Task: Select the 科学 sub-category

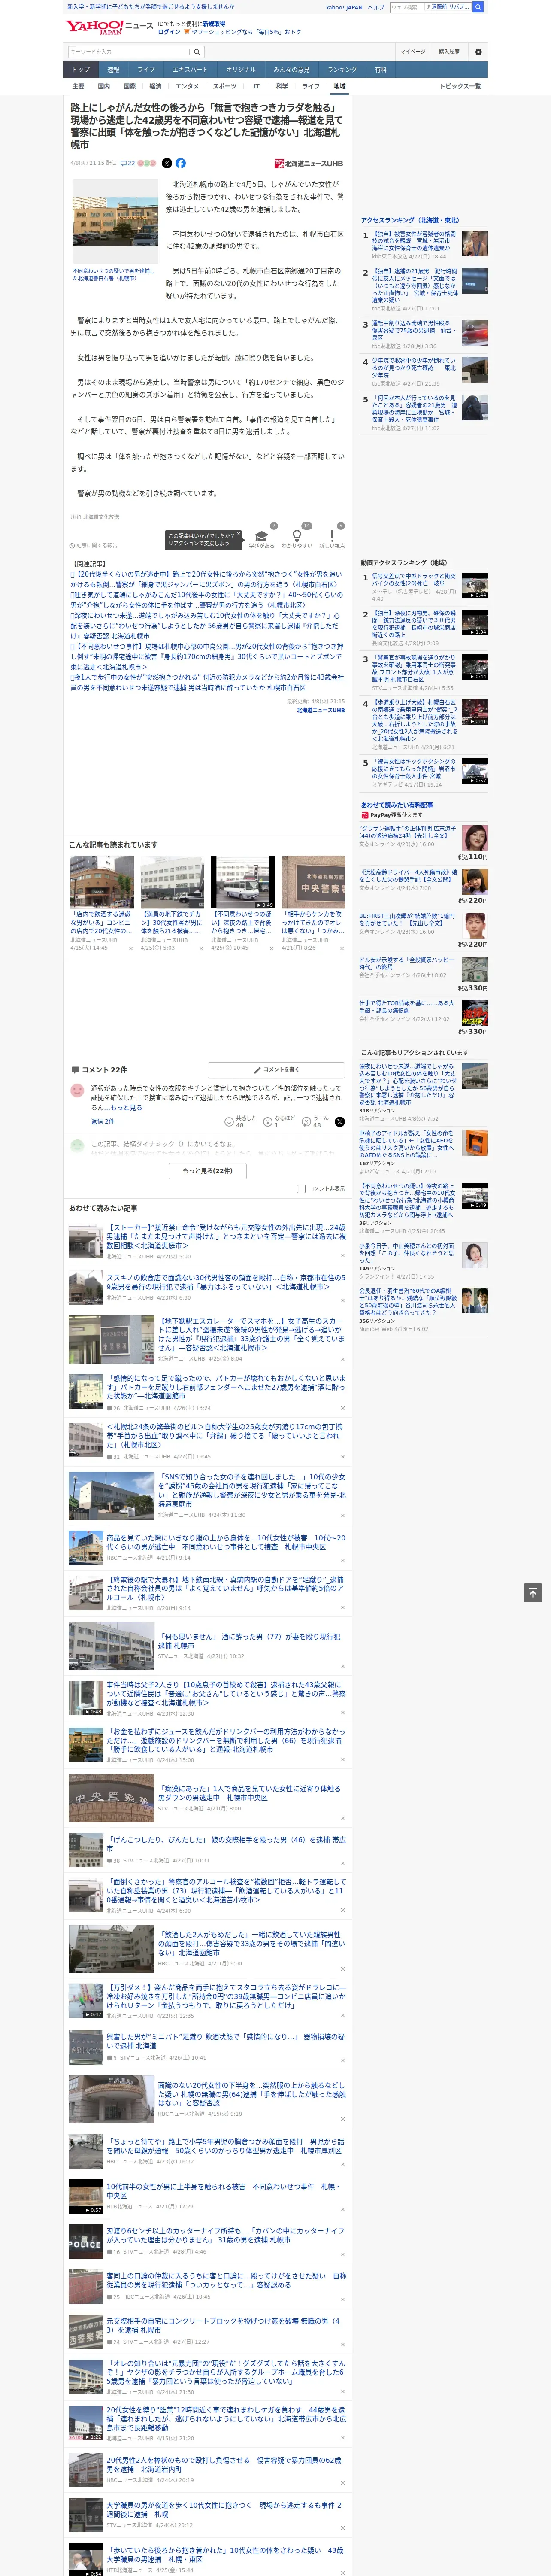Action: [282, 86]
